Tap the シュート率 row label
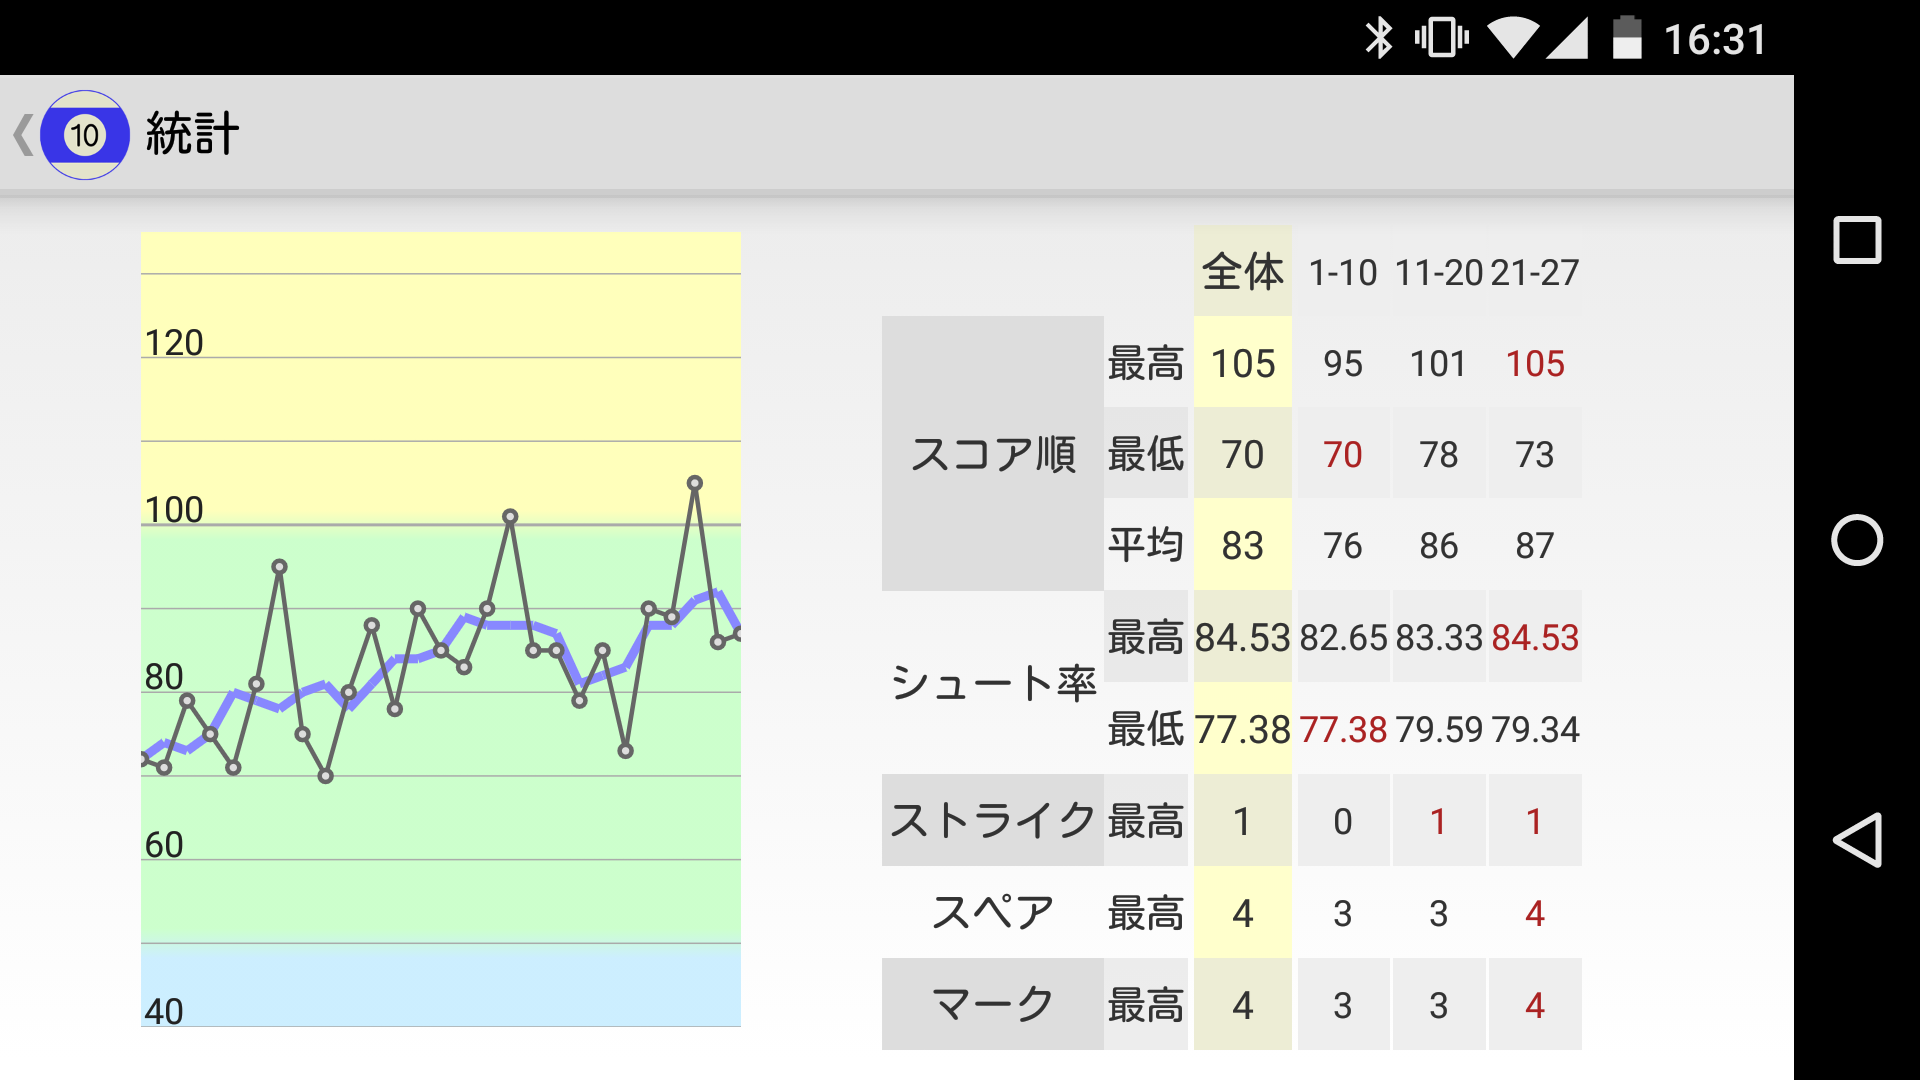The height and width of the screenshot is (1080, 1920). pos(993,683)
